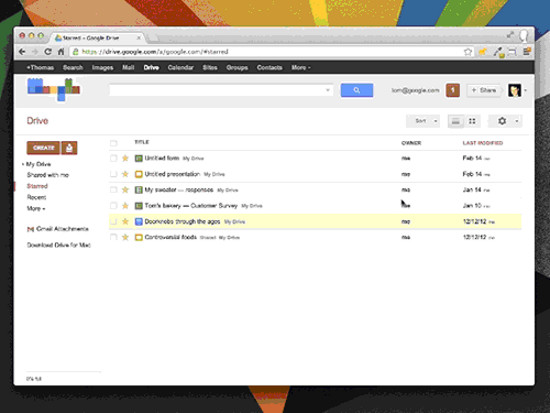Image resolution: width=550 pixels, height=413 pixels.
Task: Open Calendar in the top bar
Action: (x=180, y=67)
